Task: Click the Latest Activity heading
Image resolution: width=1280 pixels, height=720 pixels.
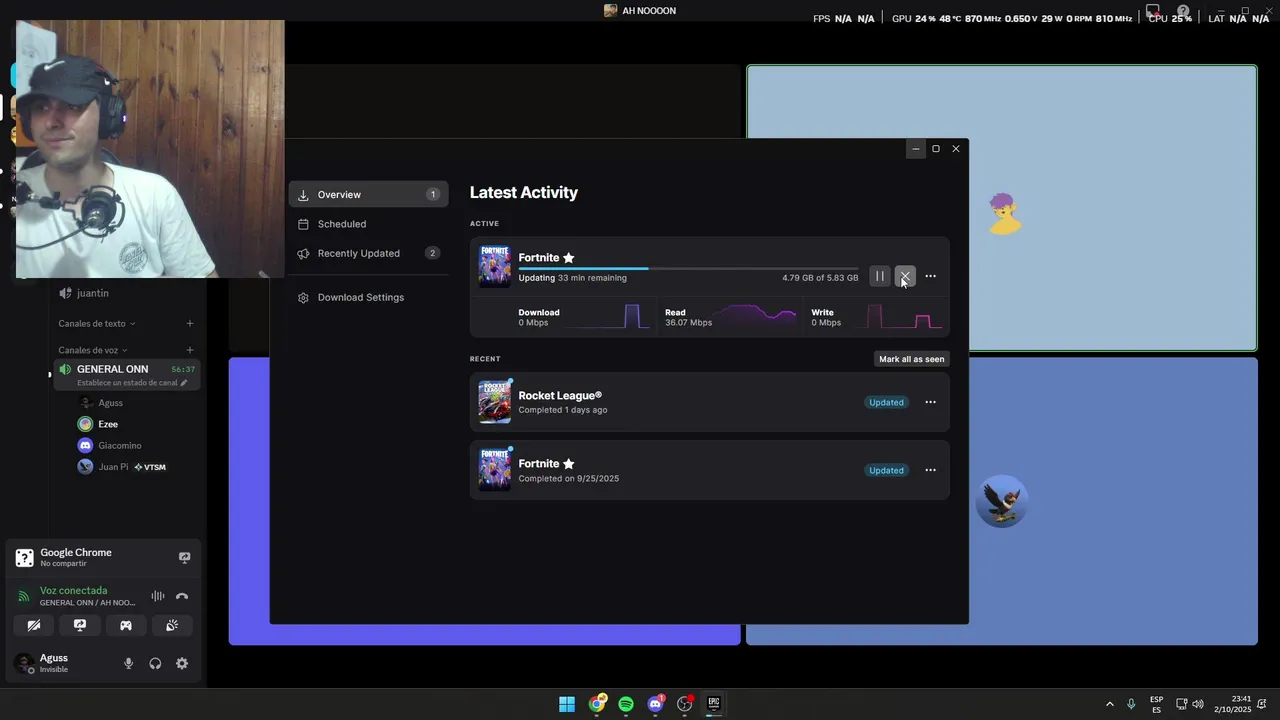Action: tap(524, 193)
